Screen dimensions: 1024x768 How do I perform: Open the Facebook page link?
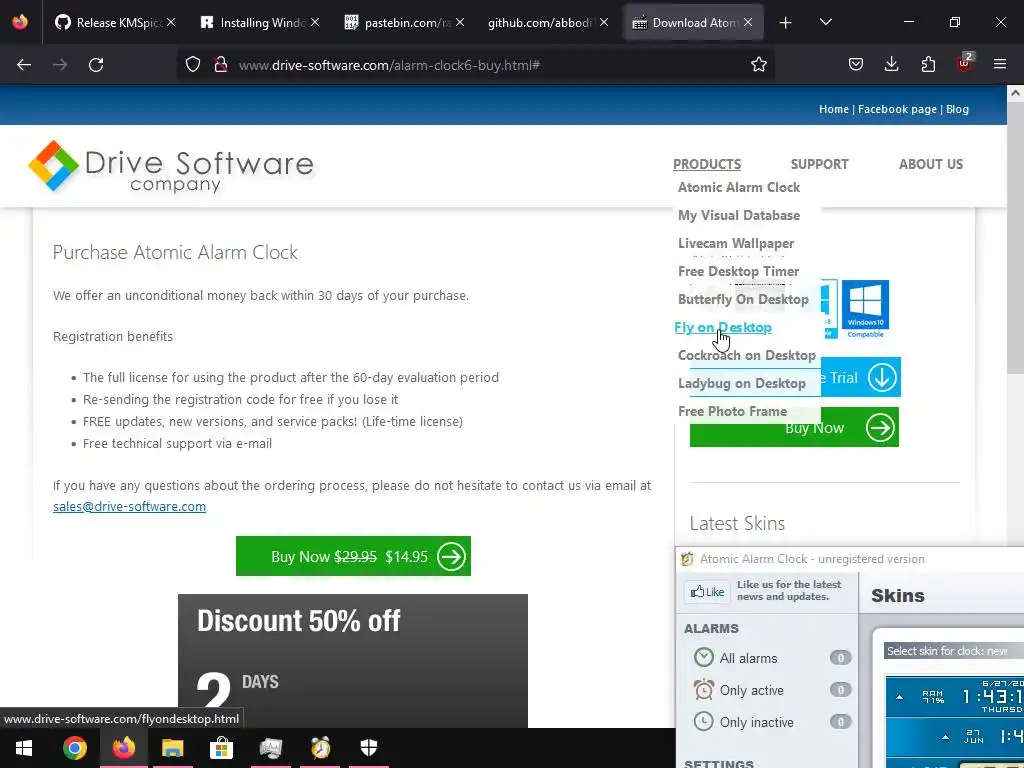[x=897, y=109]
